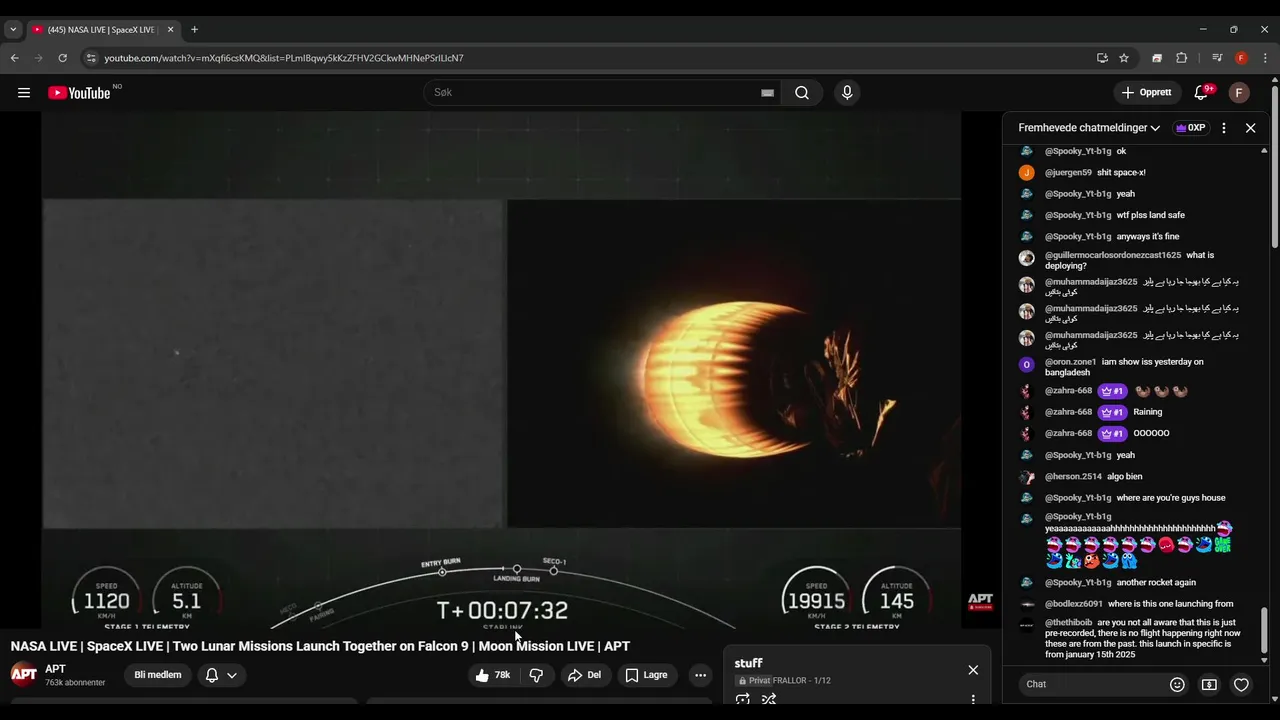
Task: Open the stuff playlist title
Action: (x=749, y=663)
